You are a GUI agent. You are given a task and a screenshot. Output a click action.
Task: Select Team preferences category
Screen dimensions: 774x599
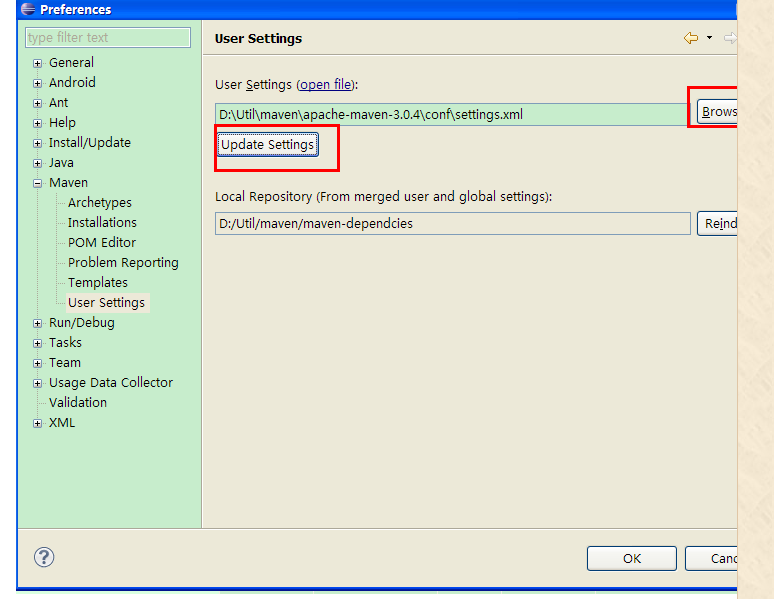point(65,362)
